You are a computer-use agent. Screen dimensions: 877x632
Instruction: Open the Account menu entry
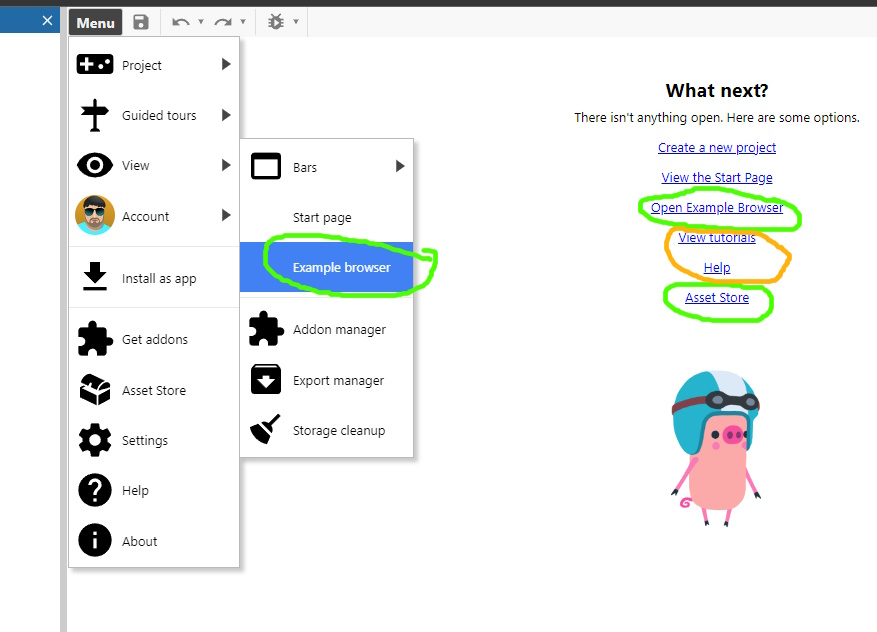coord(154,216)
